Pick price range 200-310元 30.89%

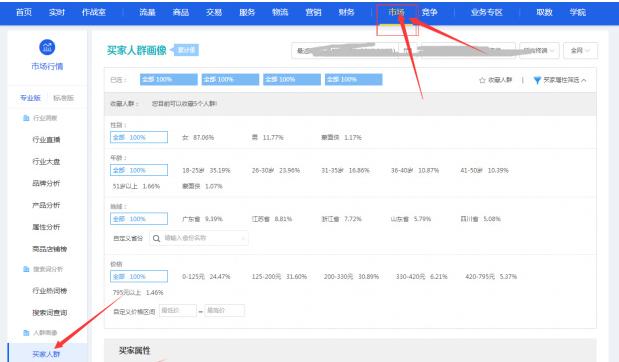click(x=351, y=277)
